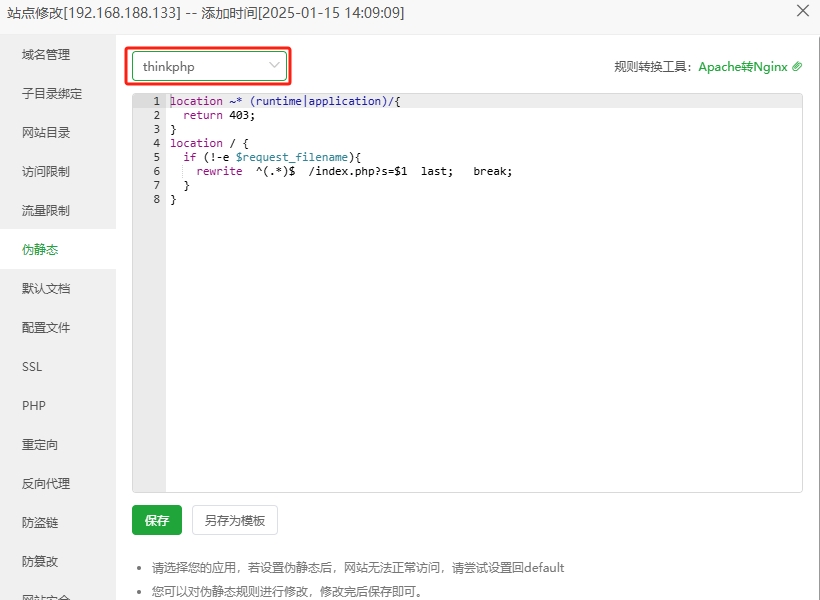Open the 默认文档 tab
The image size is (820, 600).
pyautogui.click(x=46, y=289)
